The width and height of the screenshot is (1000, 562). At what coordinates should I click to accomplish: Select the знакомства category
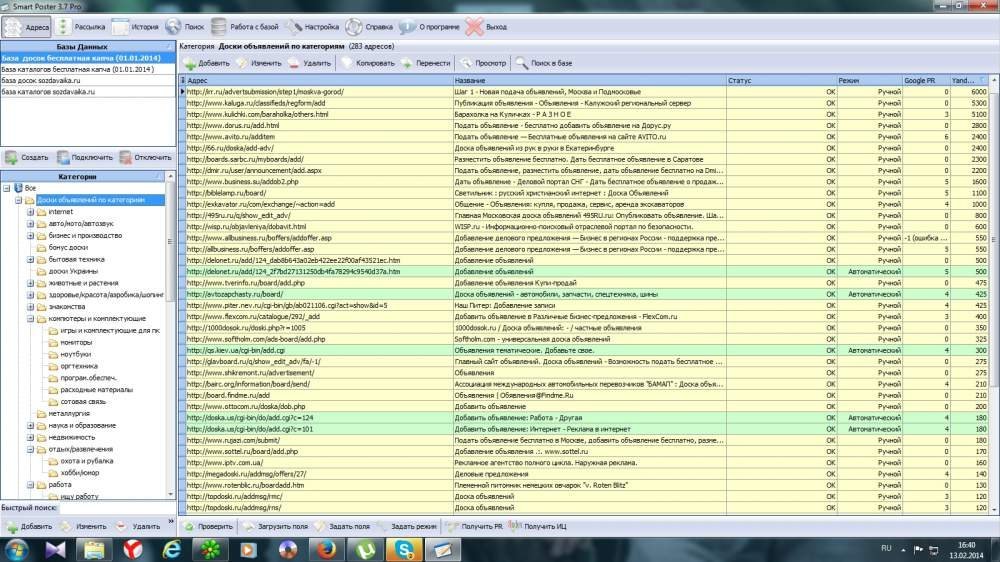point(66,307)
